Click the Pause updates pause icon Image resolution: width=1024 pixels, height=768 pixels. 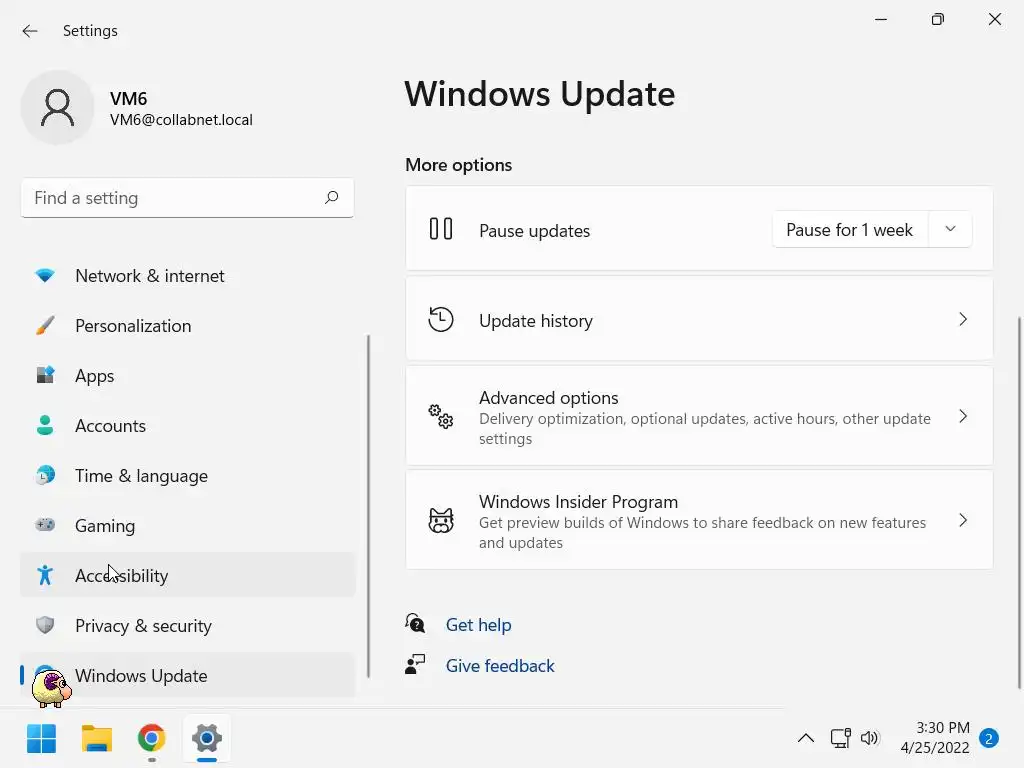[x=441, y=229]
